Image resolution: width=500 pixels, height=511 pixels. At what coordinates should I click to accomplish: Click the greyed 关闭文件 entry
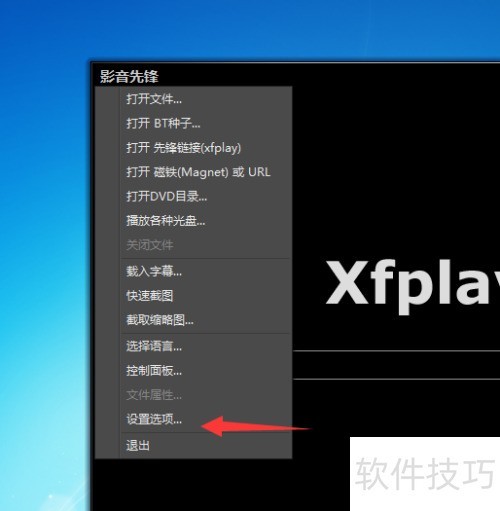(x=194, y=245)
